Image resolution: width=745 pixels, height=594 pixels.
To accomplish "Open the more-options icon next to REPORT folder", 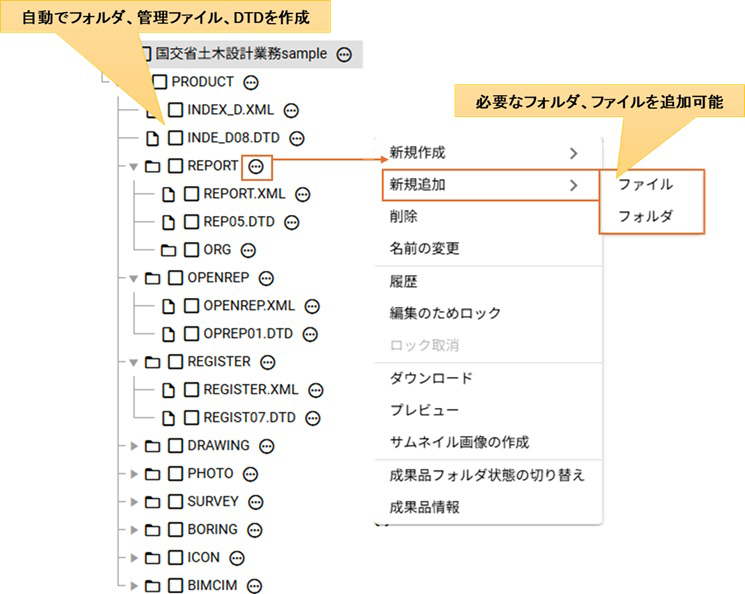I will click(257, 166).
